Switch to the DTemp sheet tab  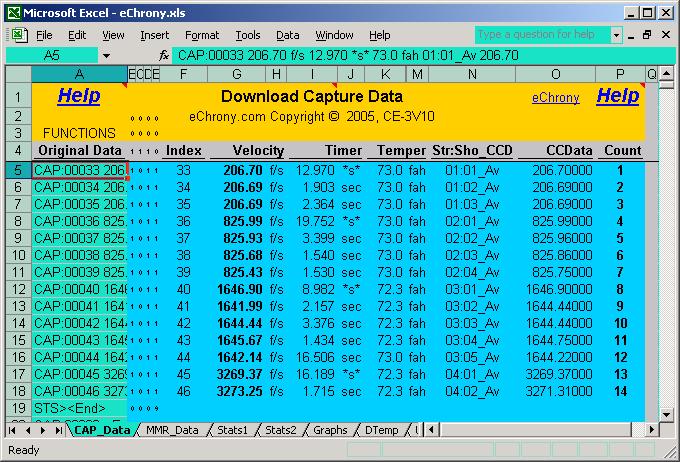point(382,430)
